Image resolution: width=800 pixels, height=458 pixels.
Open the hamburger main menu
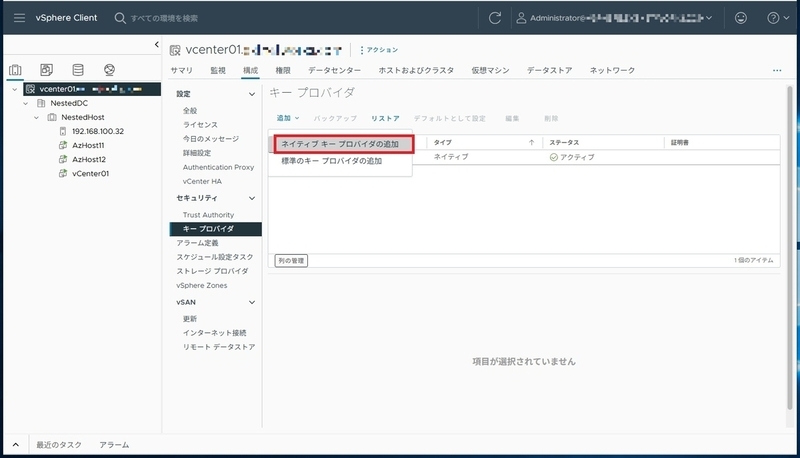(19, 18)
